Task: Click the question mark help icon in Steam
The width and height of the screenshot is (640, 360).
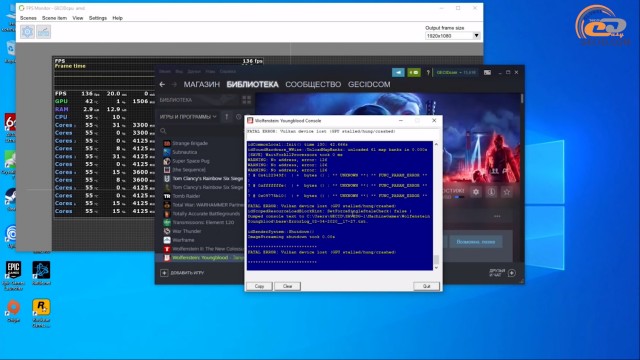Action: click(x=428, y=73)
